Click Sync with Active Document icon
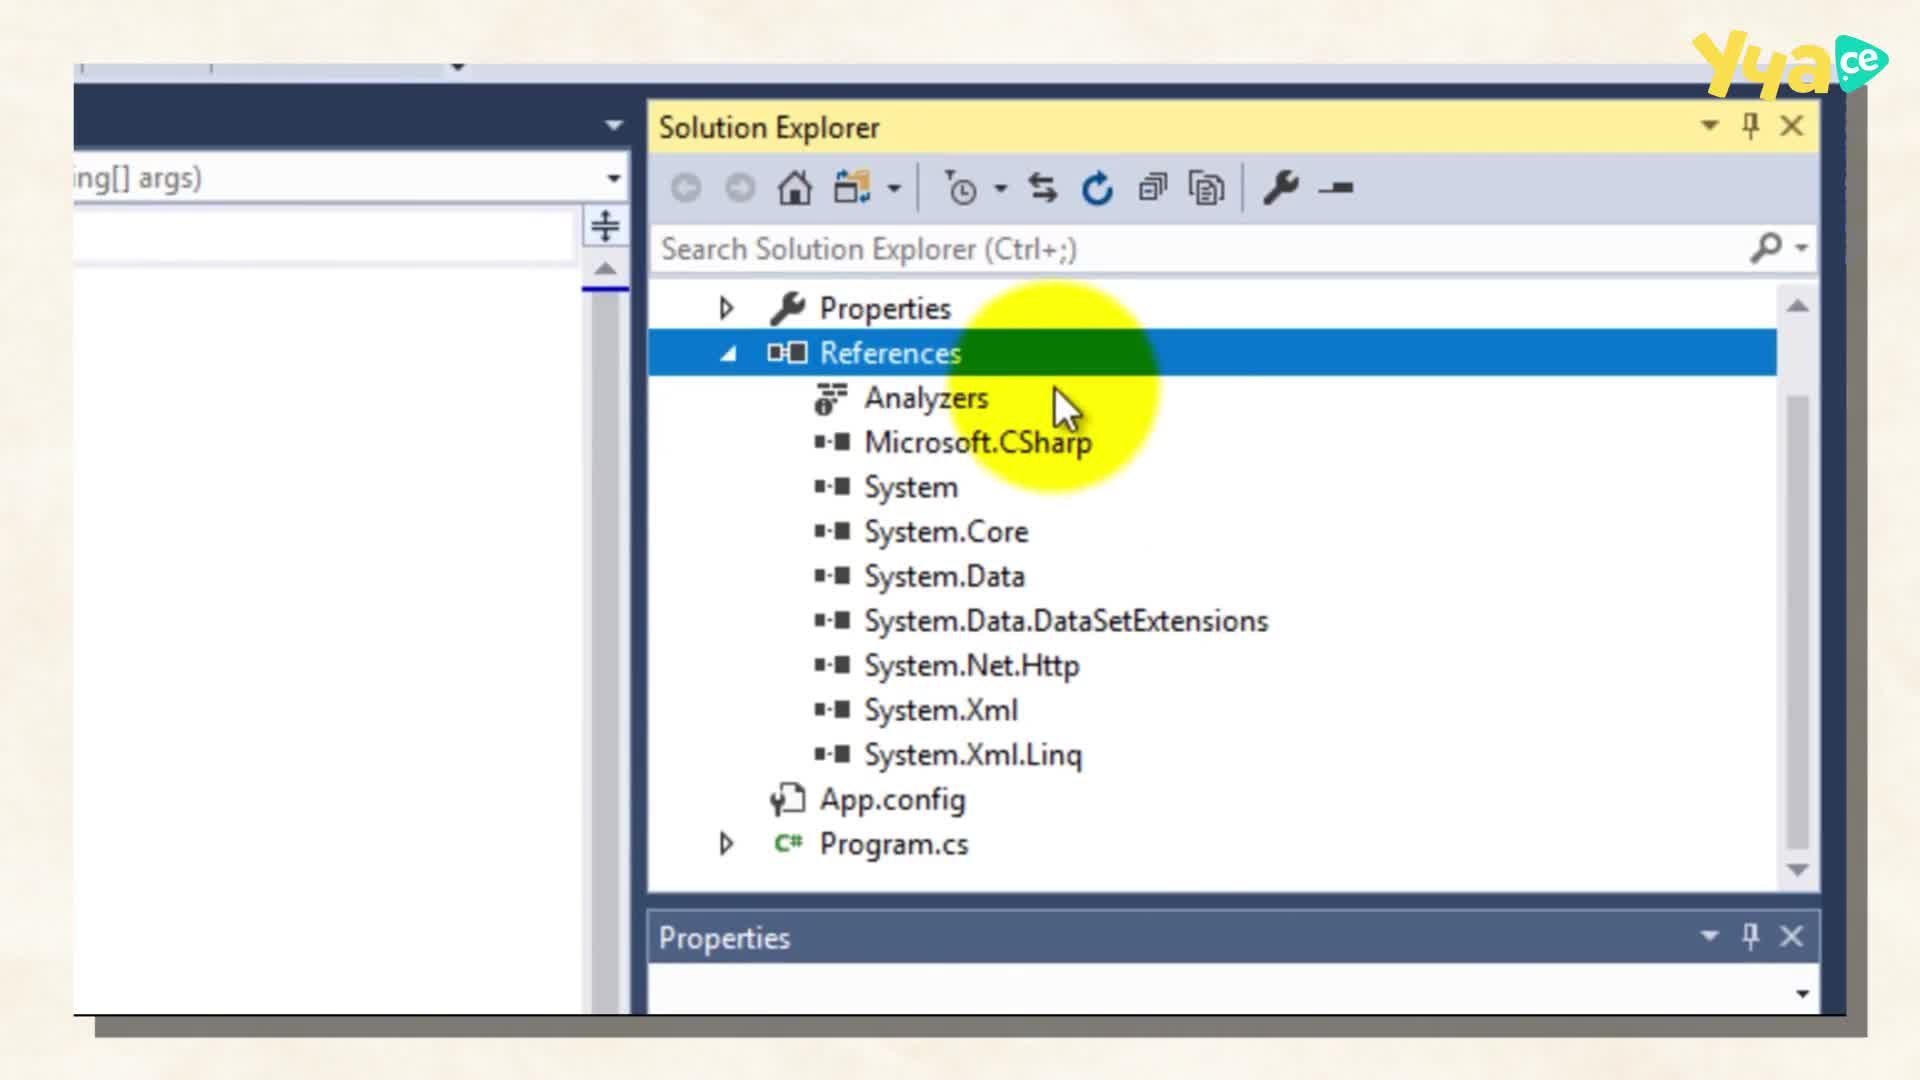This screenshot has width=1920, height=1080. click(1043, 188)
